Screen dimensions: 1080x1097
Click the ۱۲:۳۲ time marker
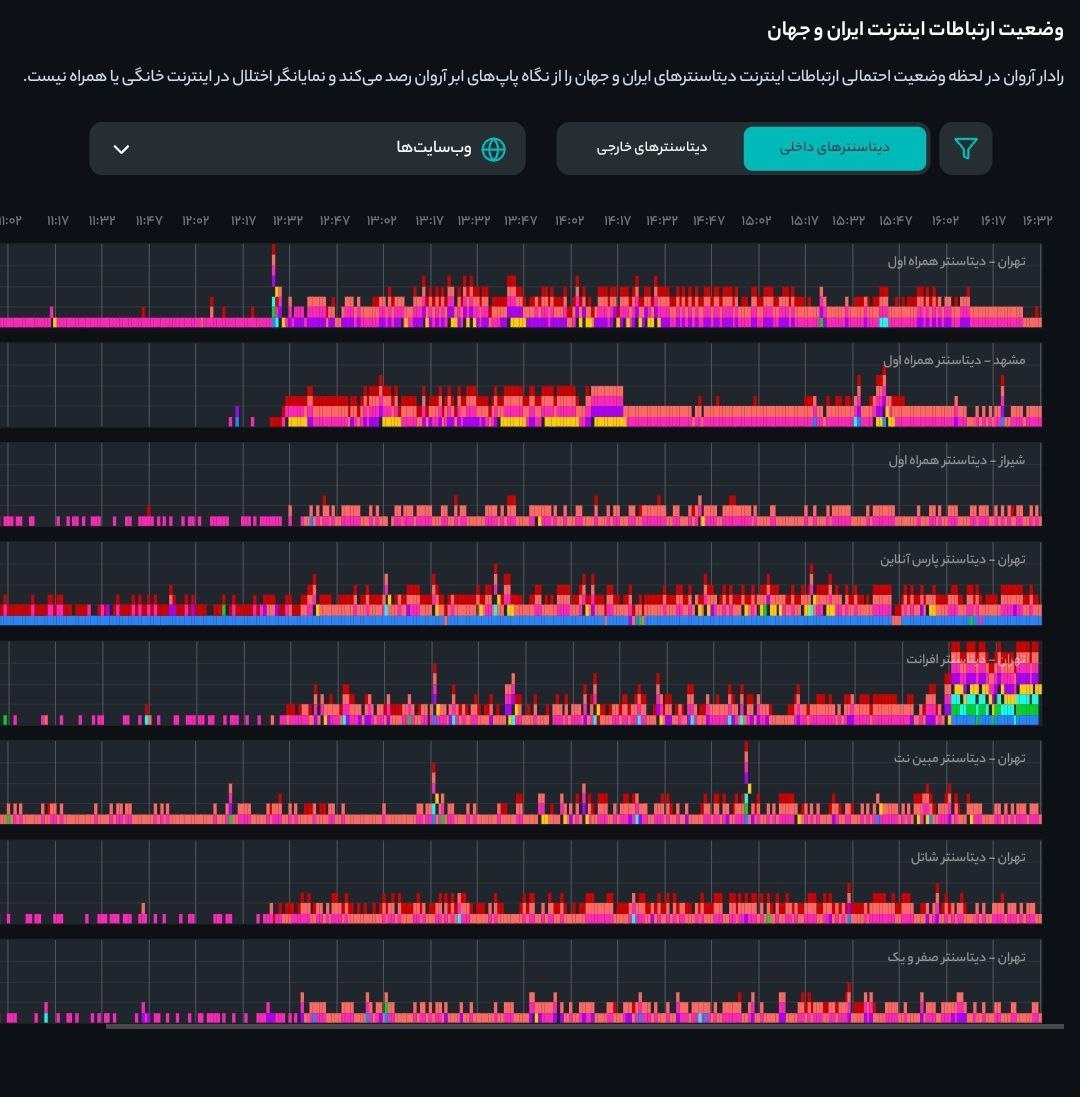click(288, 220)
